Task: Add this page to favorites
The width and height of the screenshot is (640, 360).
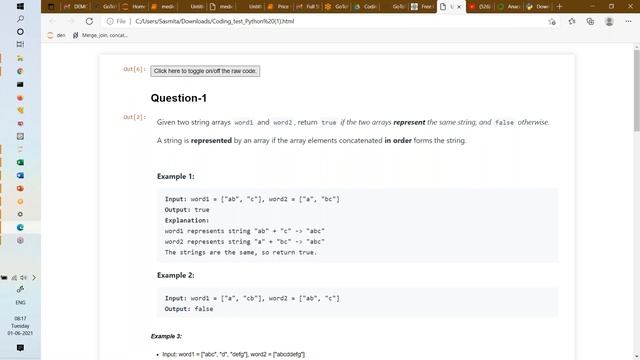Action: 552,22
